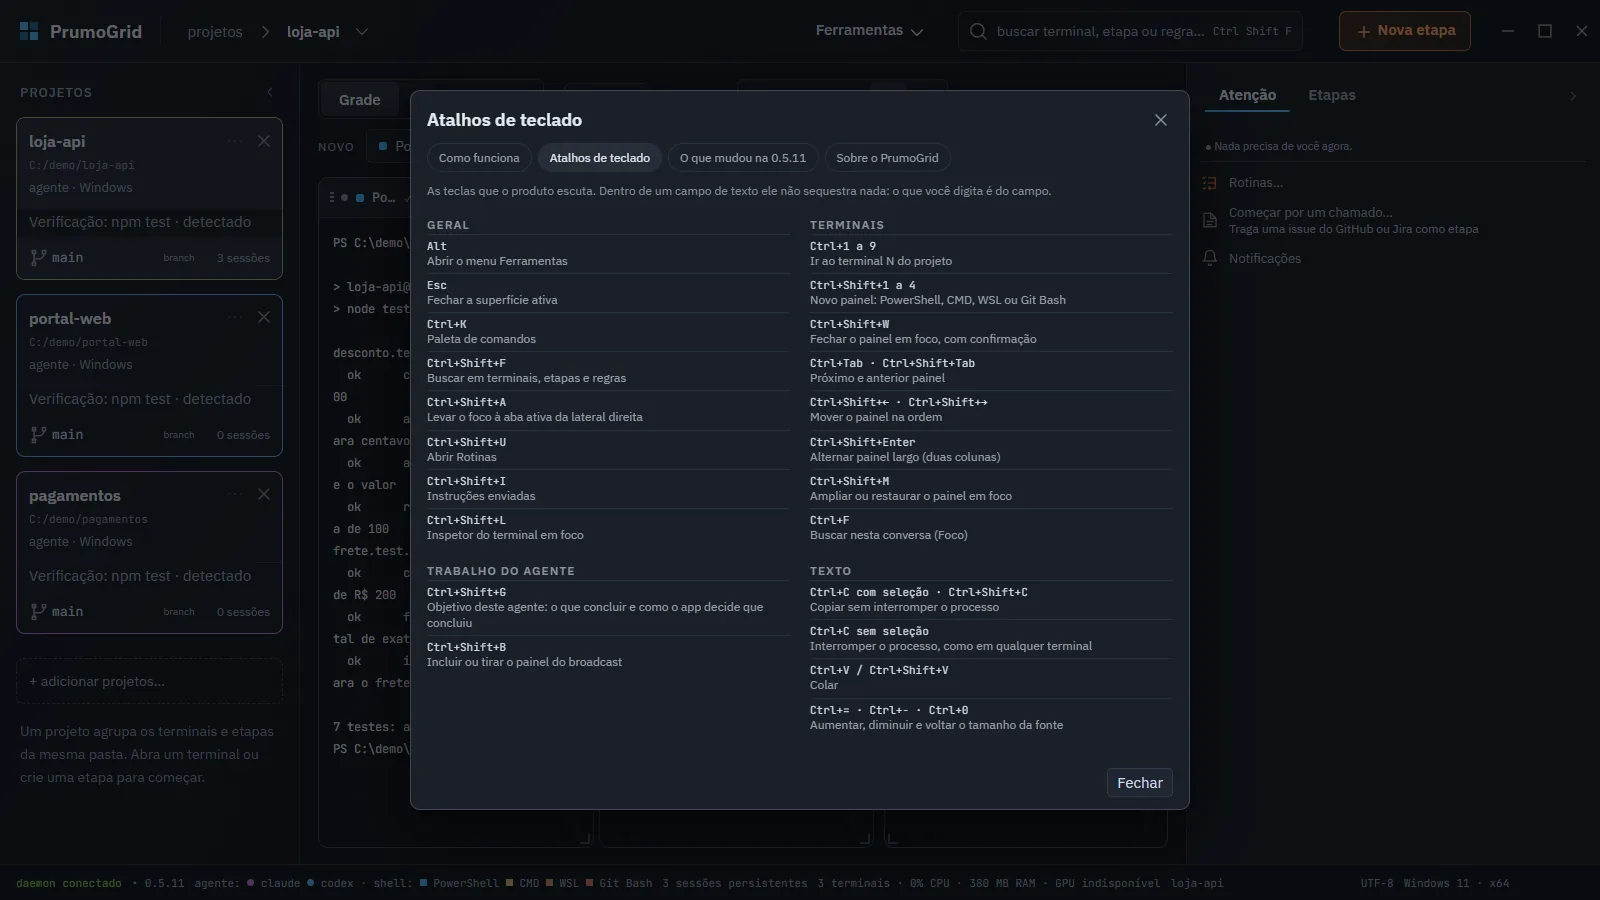This screenshot has height=900, width=1600.
Task: Click the branch icon on portal-web card
Action: coord(38,434)
